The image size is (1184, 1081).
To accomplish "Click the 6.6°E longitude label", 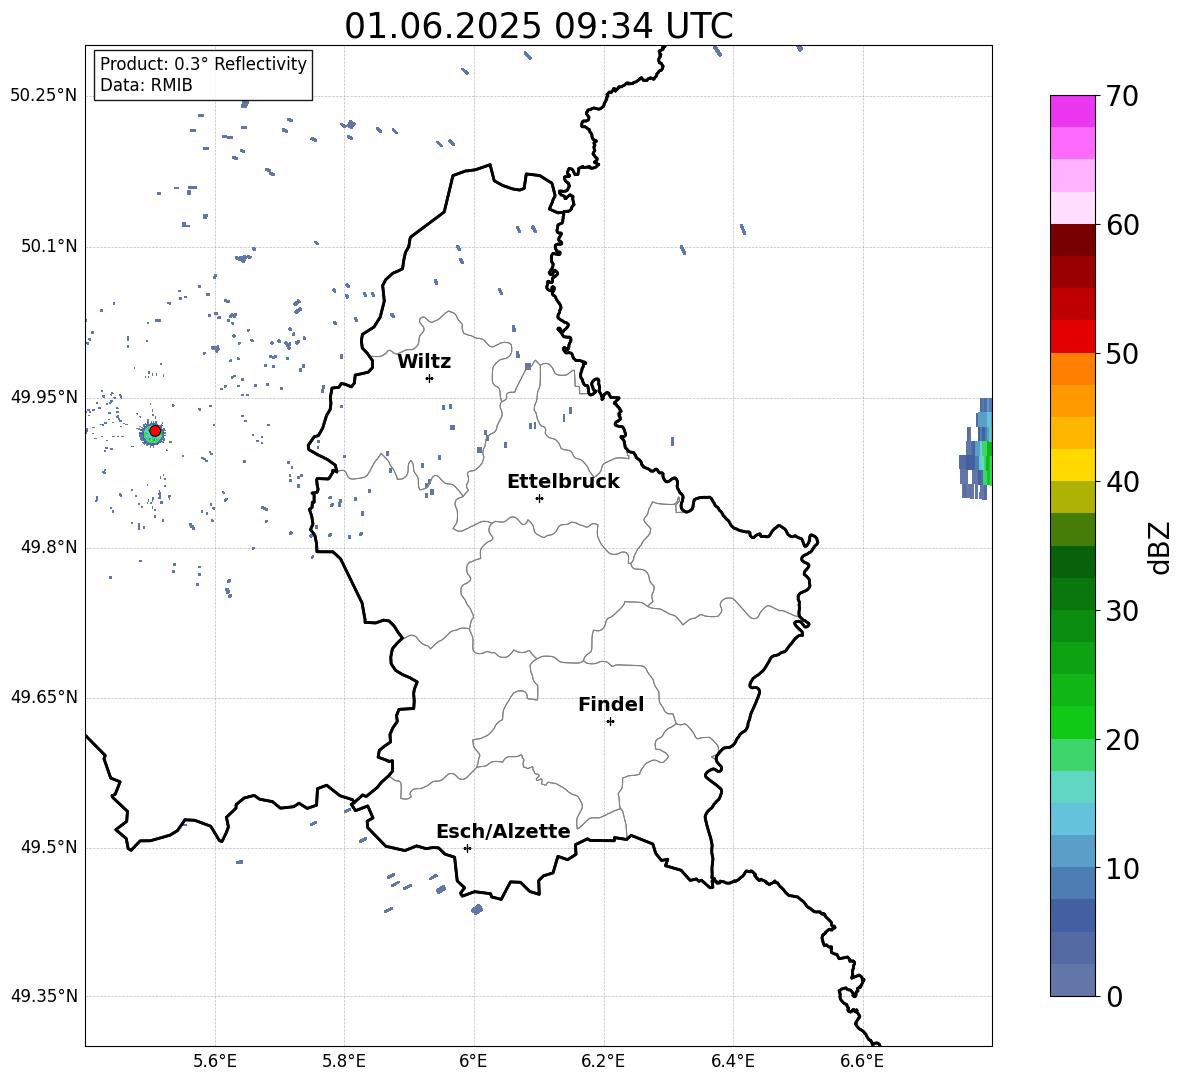I will 862,1061.
